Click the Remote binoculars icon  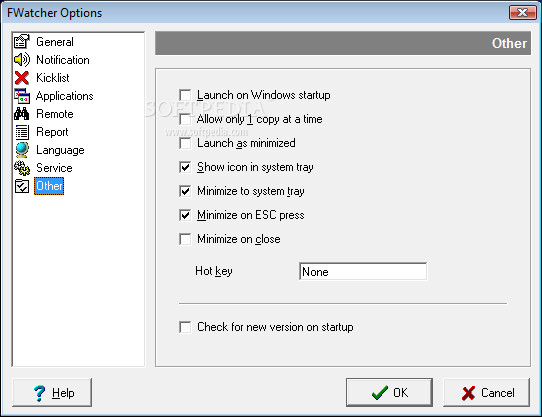[22, 114]
